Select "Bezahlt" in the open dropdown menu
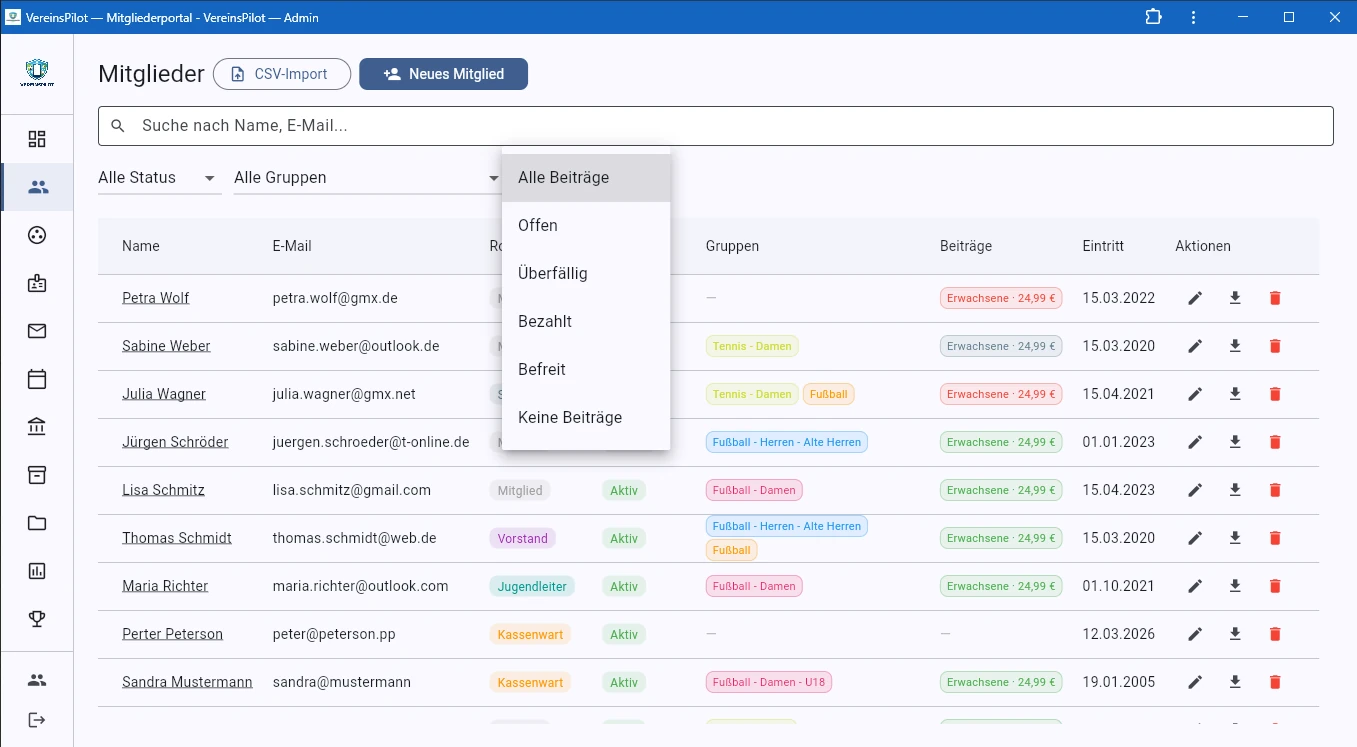 pos(545,321)
